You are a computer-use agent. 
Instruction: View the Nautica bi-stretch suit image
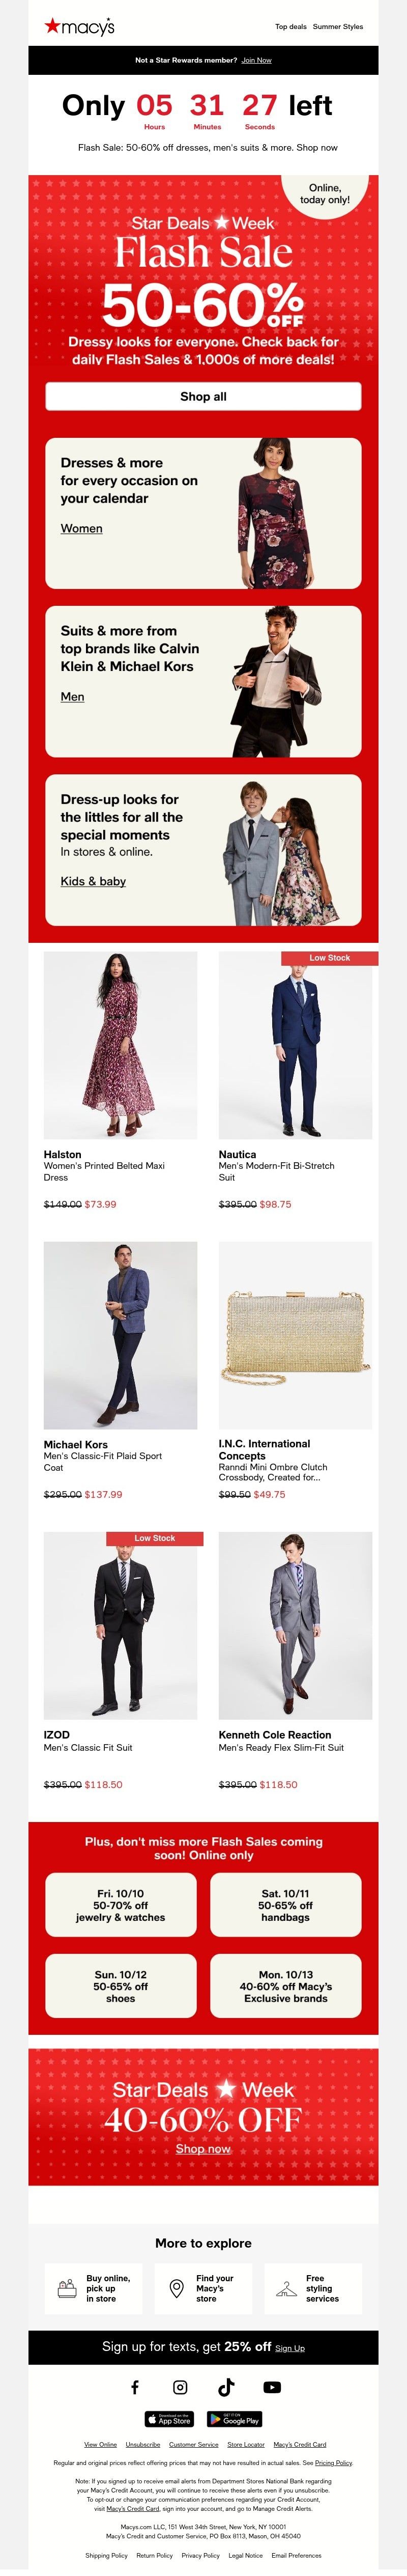point(295,1044)
